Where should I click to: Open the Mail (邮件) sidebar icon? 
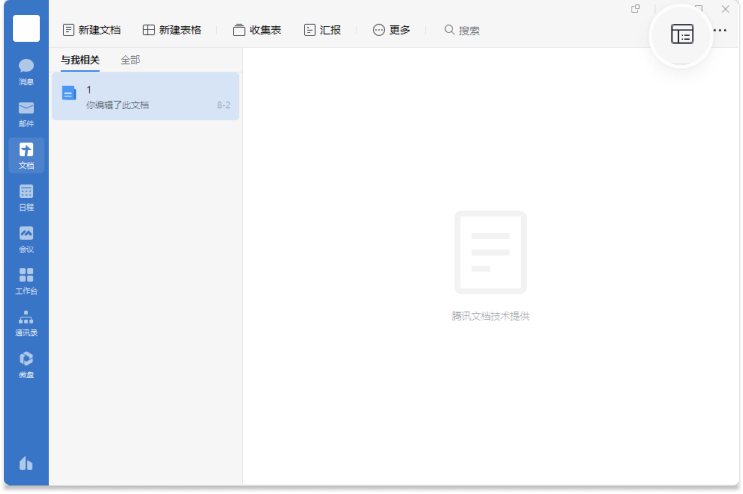click(x=26, y=114)
